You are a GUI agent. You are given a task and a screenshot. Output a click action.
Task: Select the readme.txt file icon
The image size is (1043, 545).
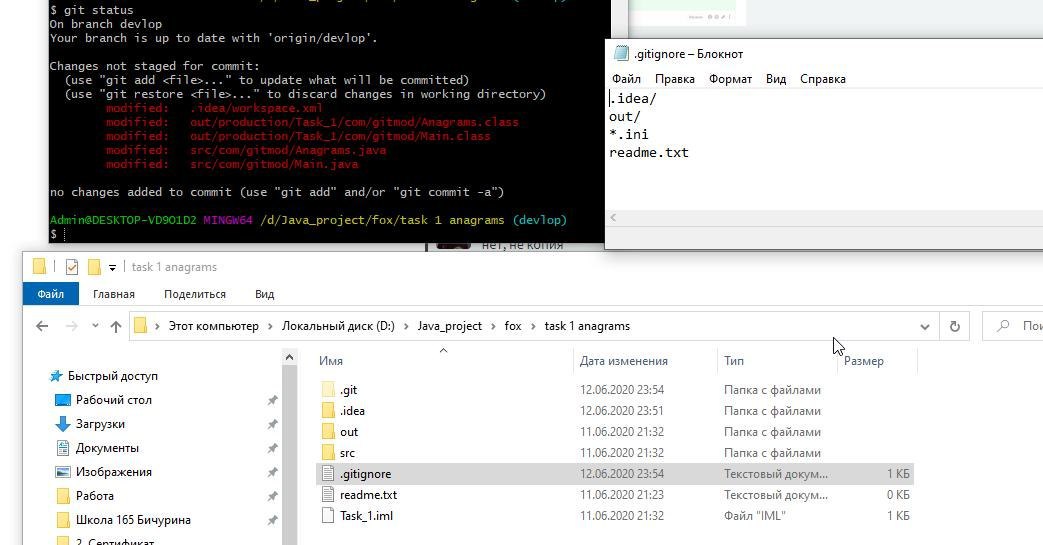pos(327,494)
